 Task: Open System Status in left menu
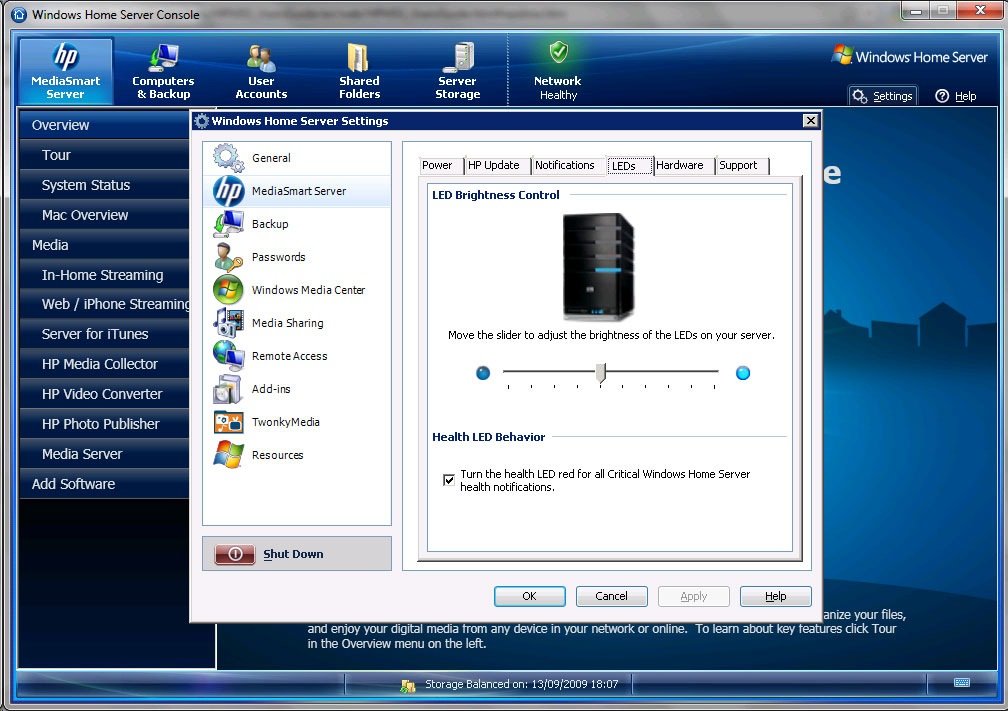point(104,185)
